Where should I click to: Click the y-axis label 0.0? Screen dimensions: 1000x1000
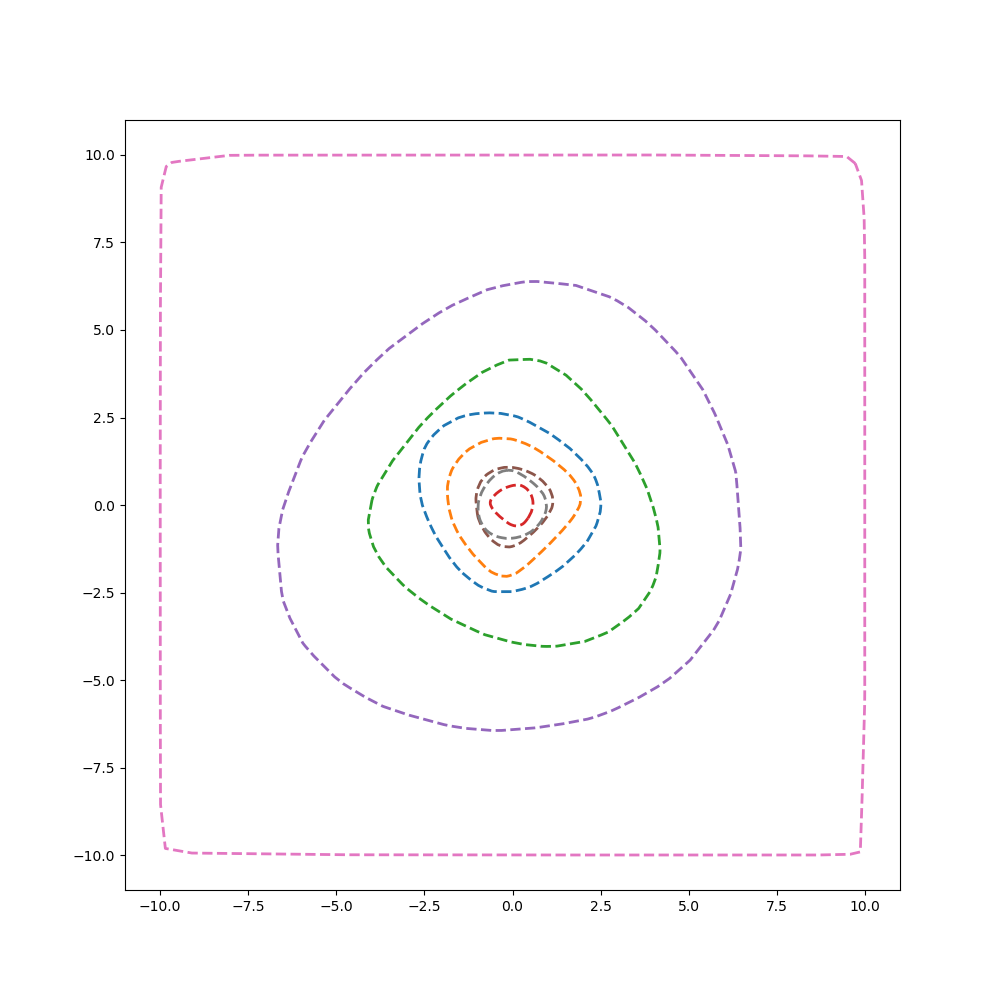click(x=105, y=506)
